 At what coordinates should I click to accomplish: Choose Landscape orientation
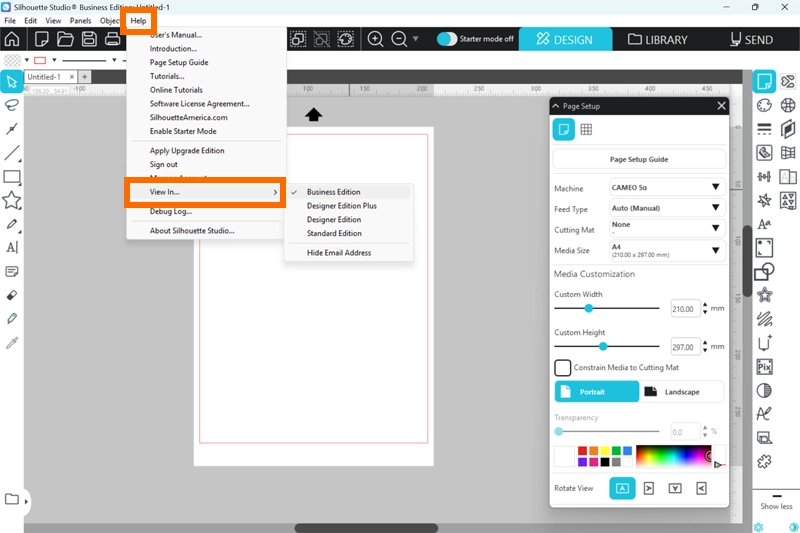[681, 392]
